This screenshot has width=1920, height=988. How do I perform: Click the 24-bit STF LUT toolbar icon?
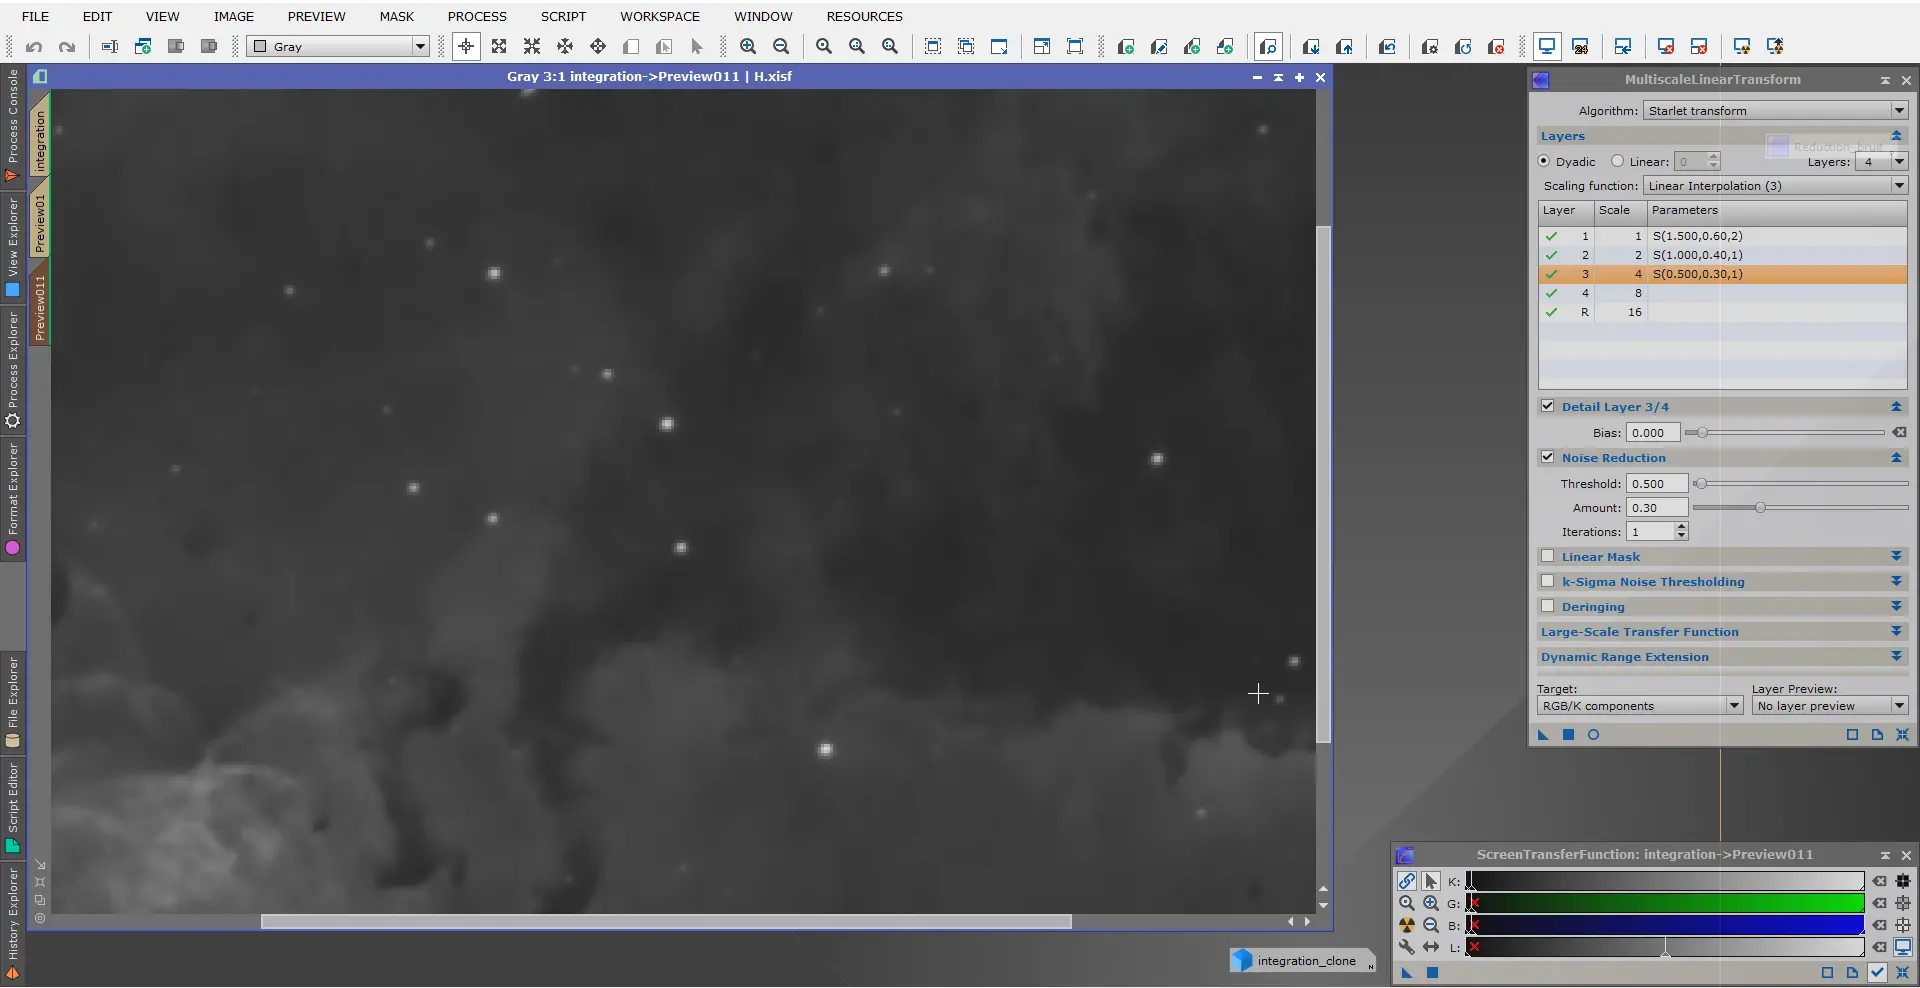(x=1580, y=46)
